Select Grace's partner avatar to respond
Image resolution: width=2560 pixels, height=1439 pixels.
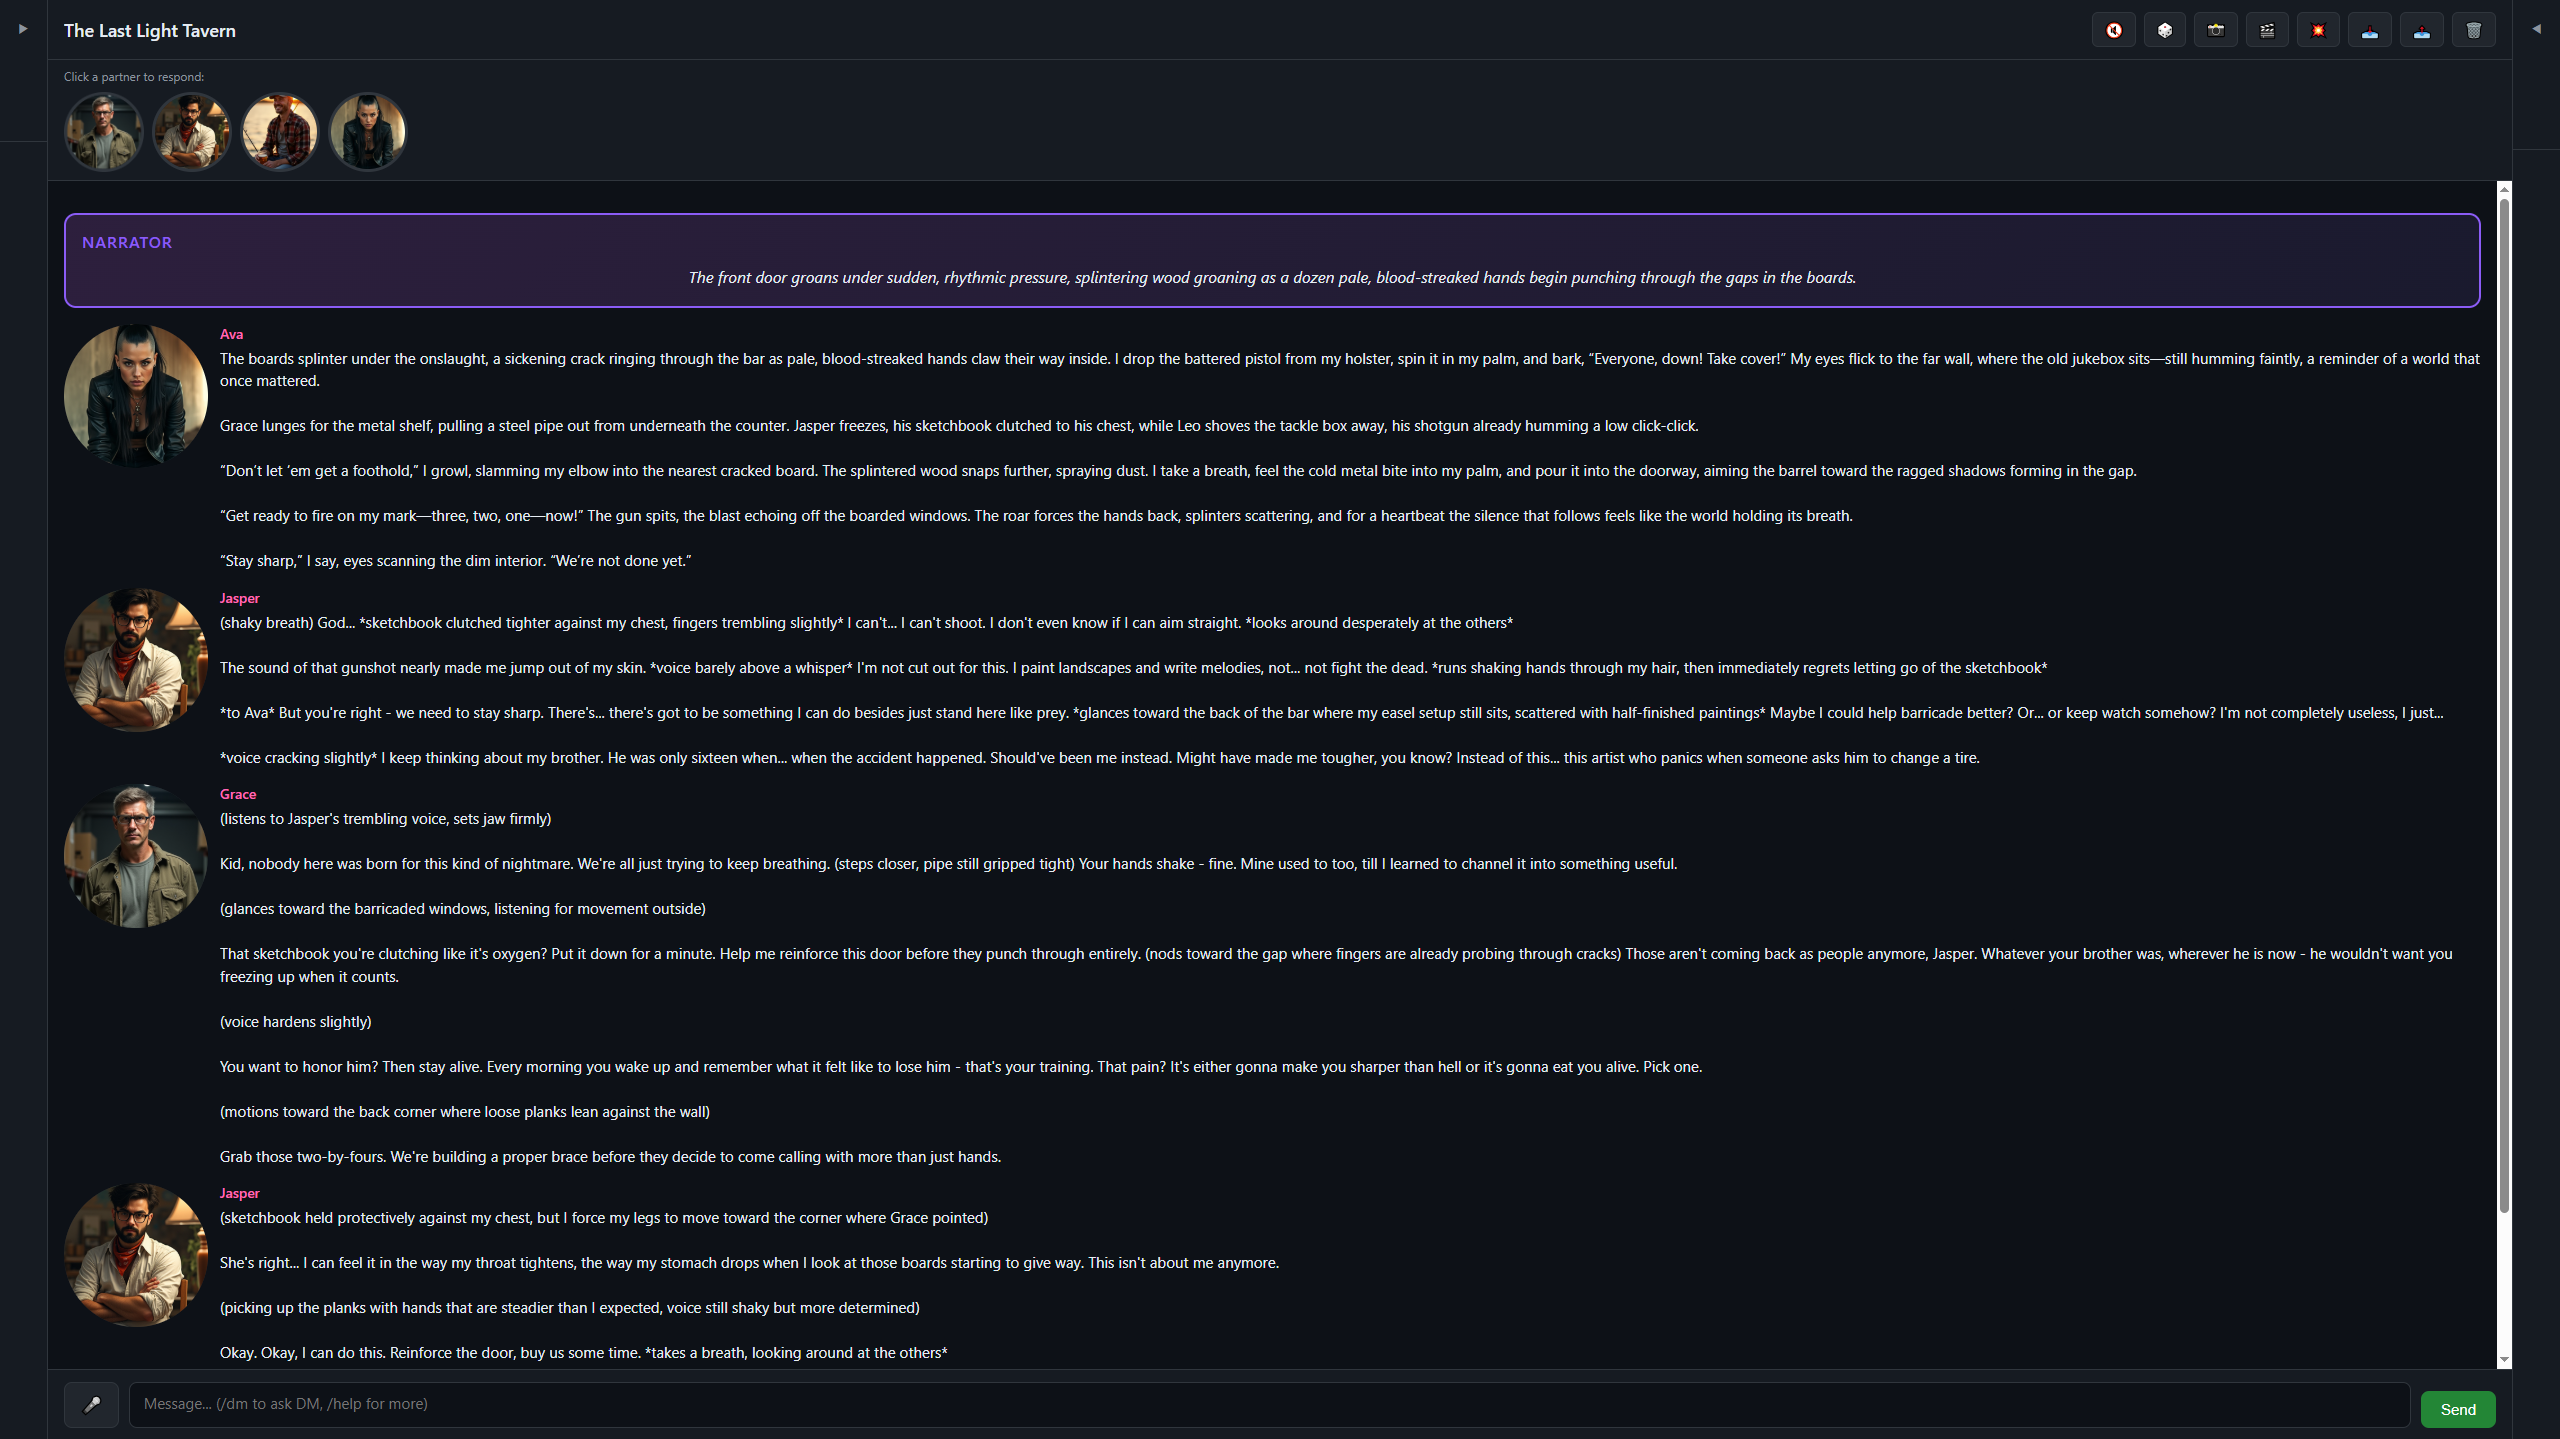coord(103,132)
